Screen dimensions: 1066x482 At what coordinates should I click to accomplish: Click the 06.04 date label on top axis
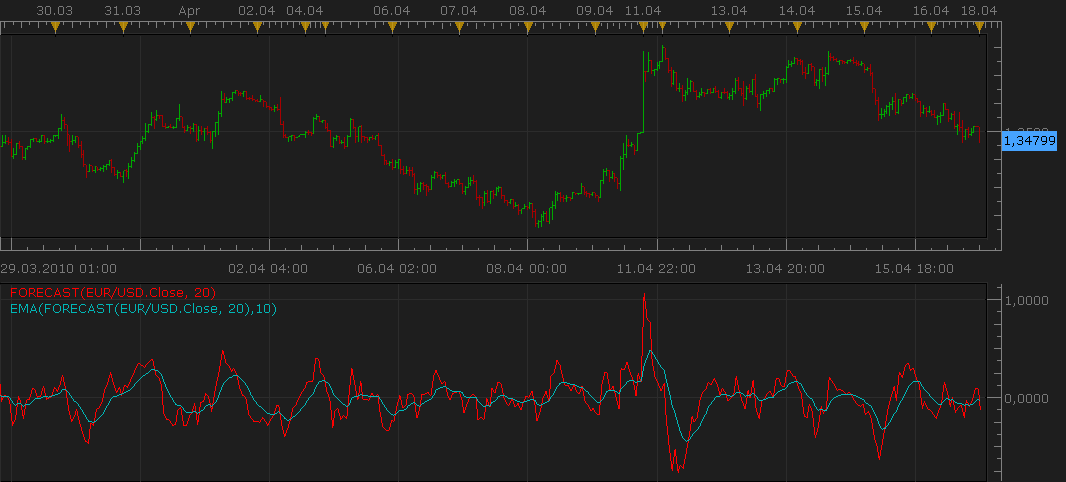[392, 11]
